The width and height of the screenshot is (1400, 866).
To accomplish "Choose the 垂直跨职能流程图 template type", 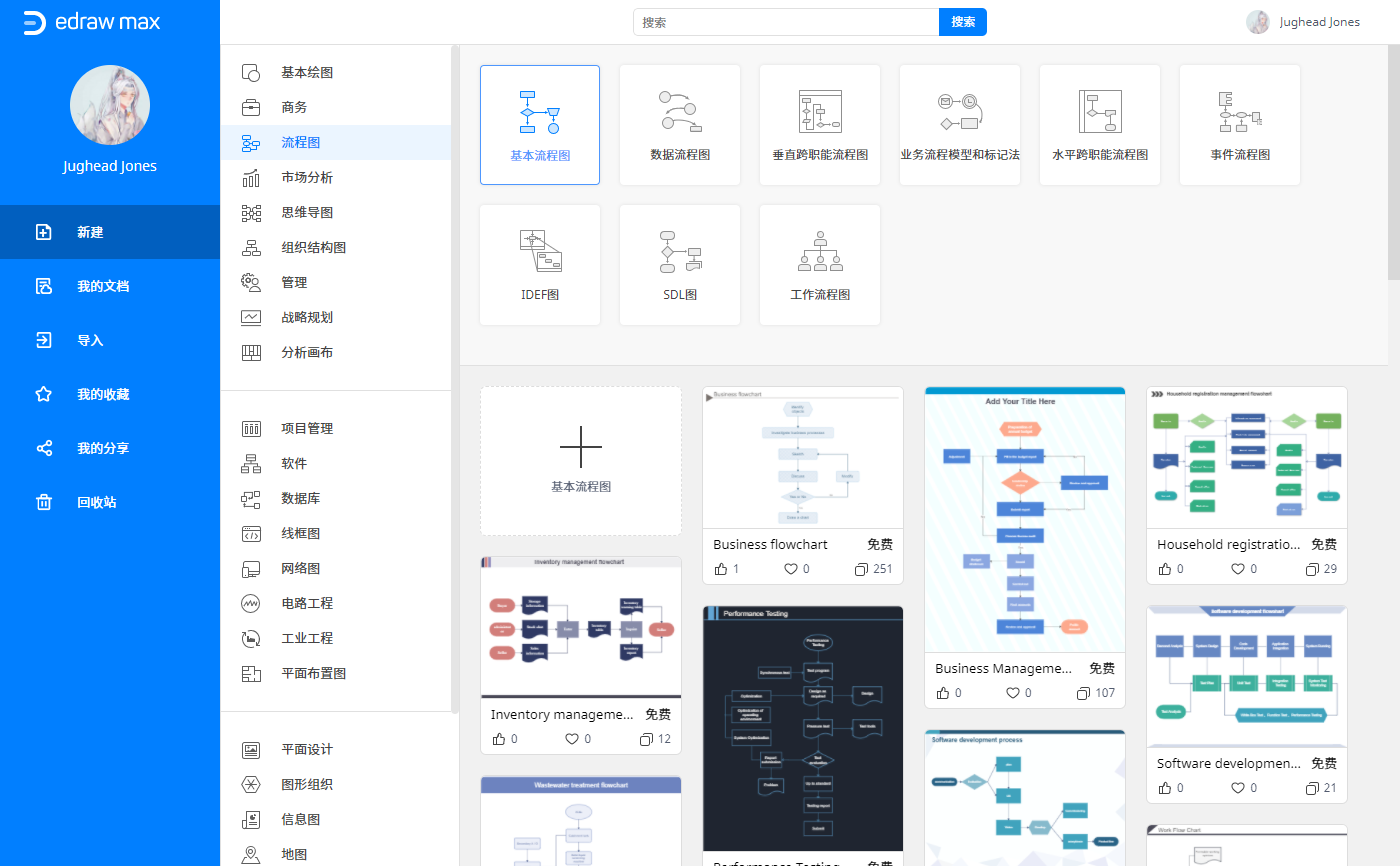I will [820, 125].
